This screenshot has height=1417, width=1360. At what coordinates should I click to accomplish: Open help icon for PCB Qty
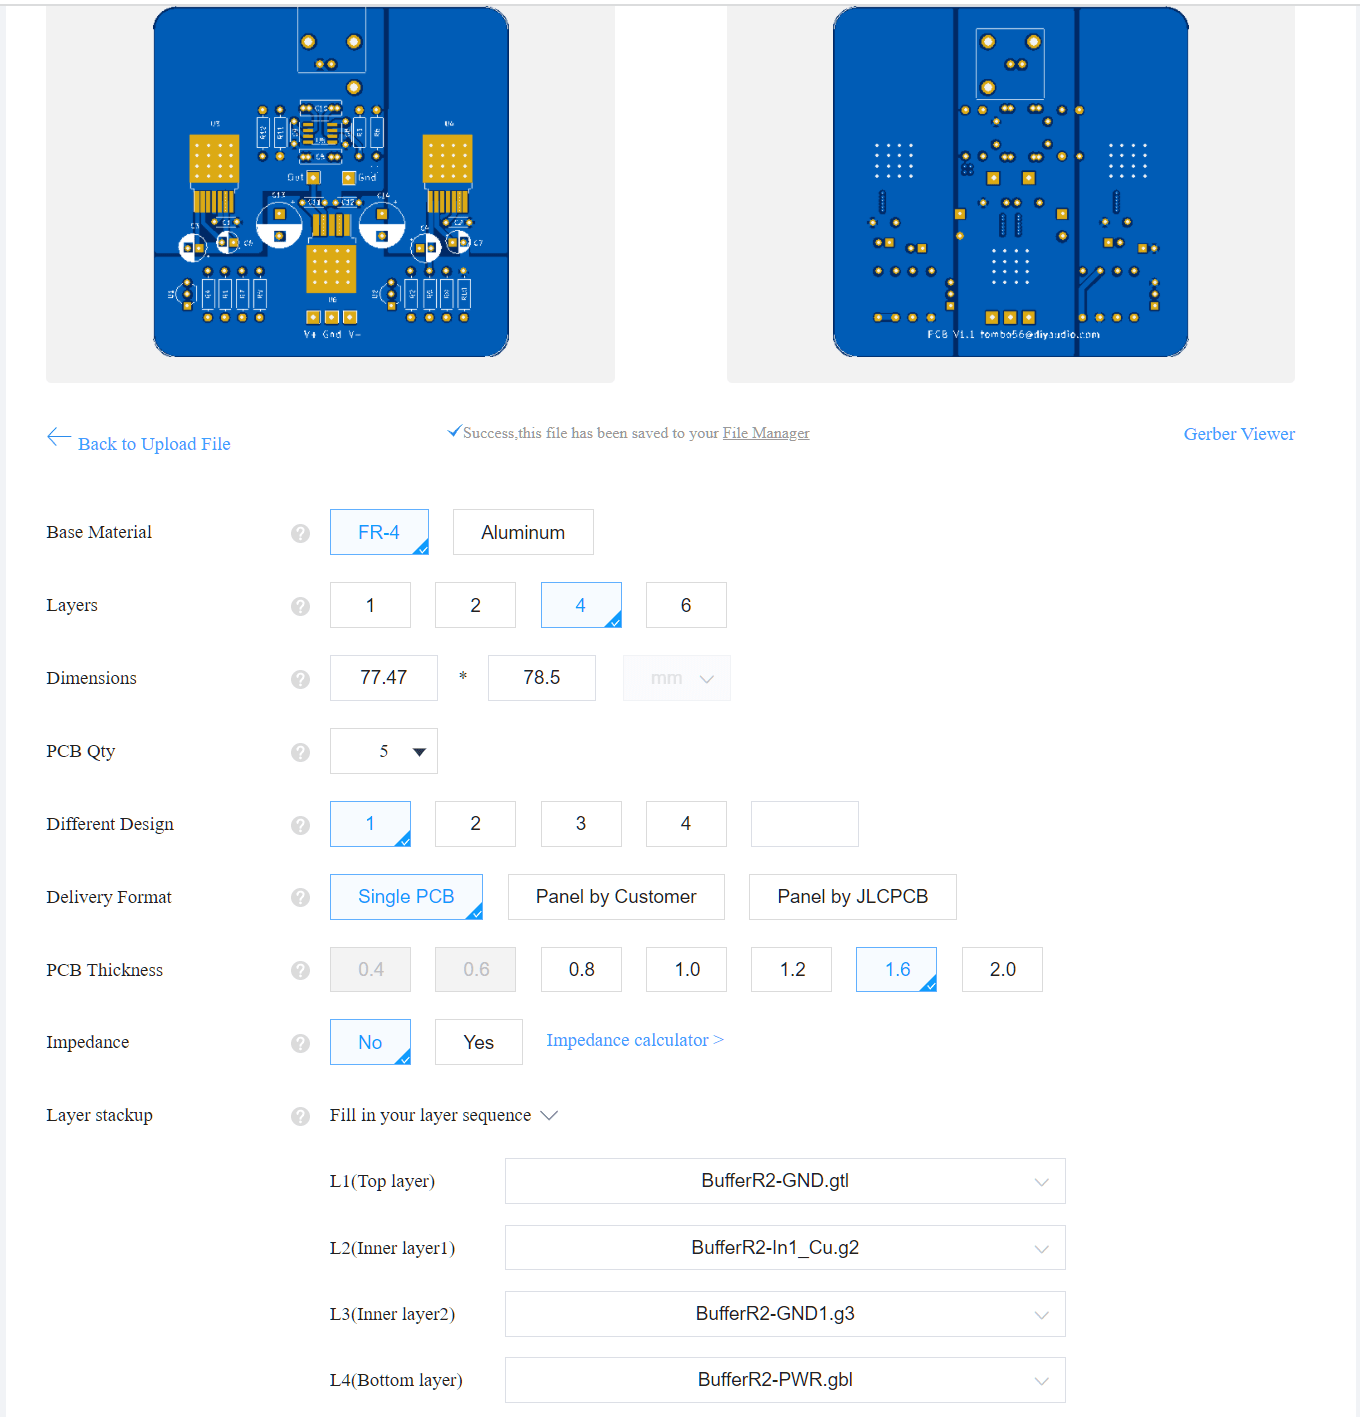300,752
